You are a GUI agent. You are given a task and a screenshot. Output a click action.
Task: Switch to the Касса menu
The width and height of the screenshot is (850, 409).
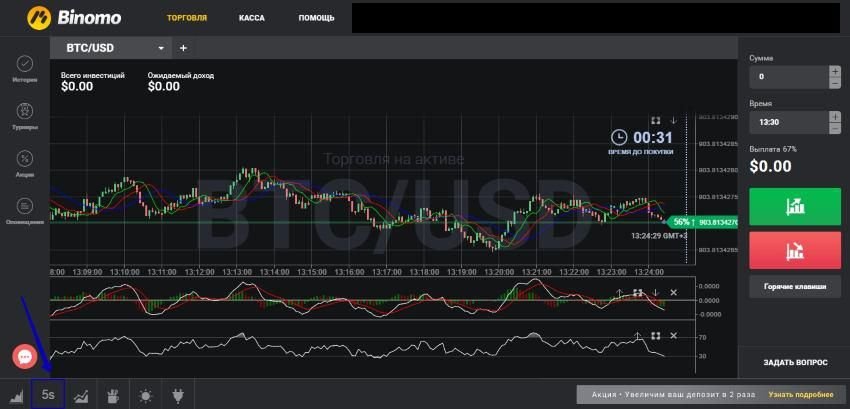coord(252,18)
